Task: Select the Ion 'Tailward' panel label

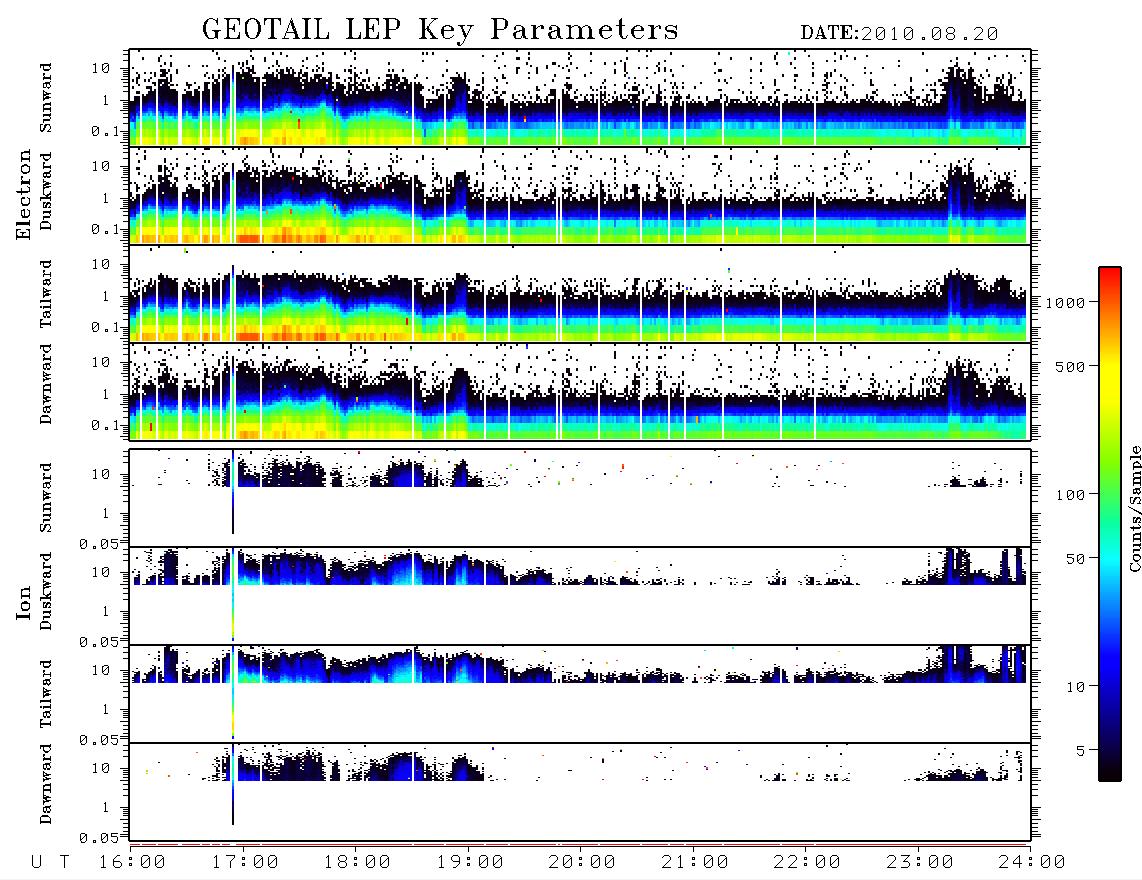Action: pyautogui.click(x=46, y=694)
